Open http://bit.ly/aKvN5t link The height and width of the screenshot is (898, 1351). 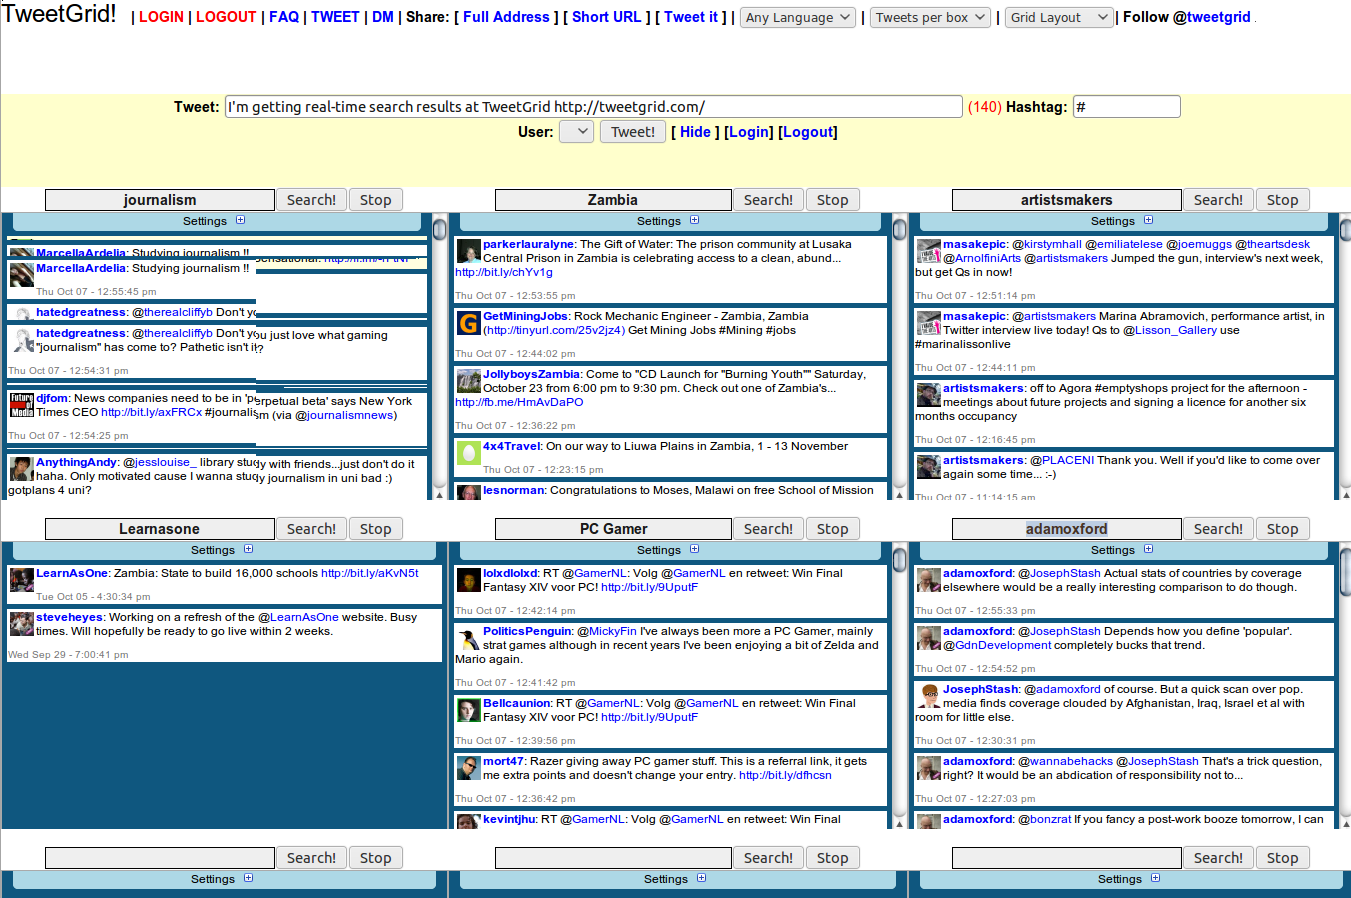click(x=370, y=573)
